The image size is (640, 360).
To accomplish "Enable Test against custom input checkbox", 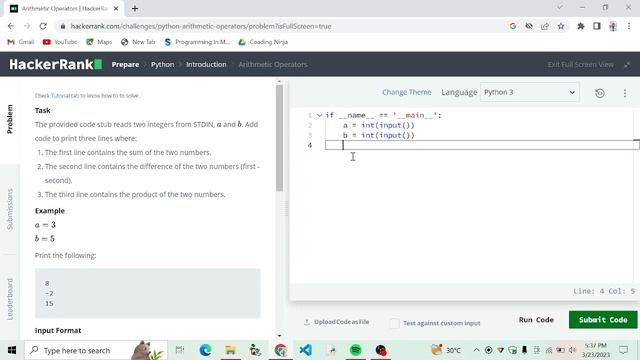I will (394, 323).
